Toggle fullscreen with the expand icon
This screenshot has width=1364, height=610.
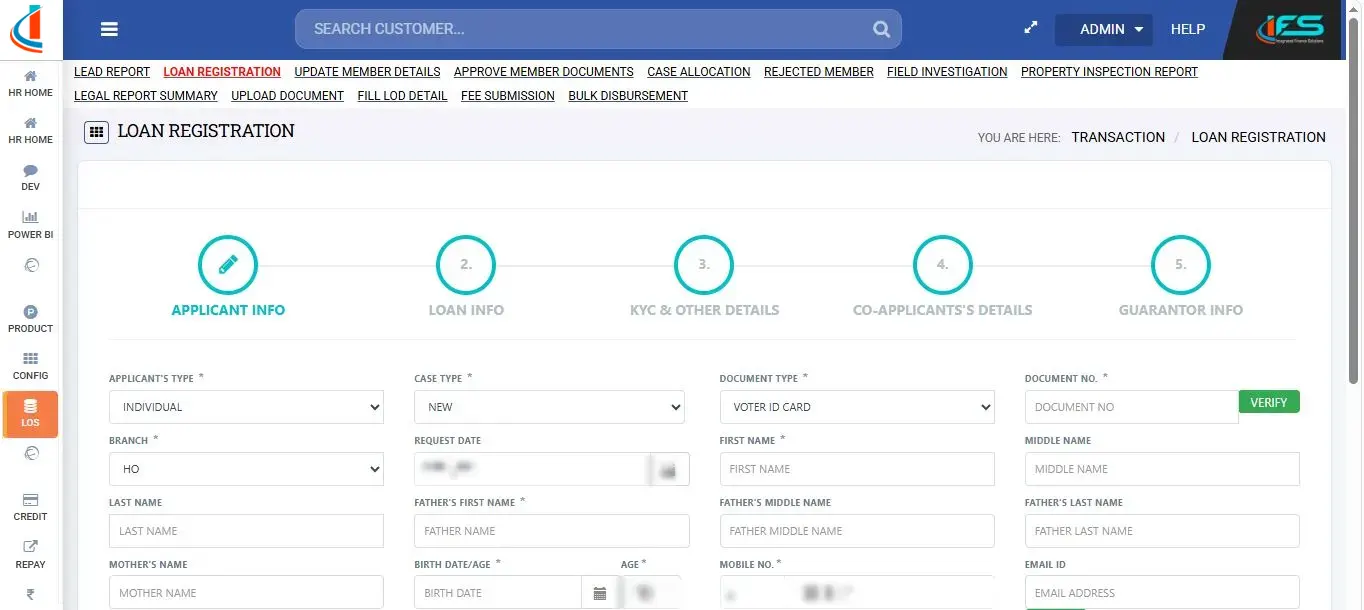point(1031,28)
